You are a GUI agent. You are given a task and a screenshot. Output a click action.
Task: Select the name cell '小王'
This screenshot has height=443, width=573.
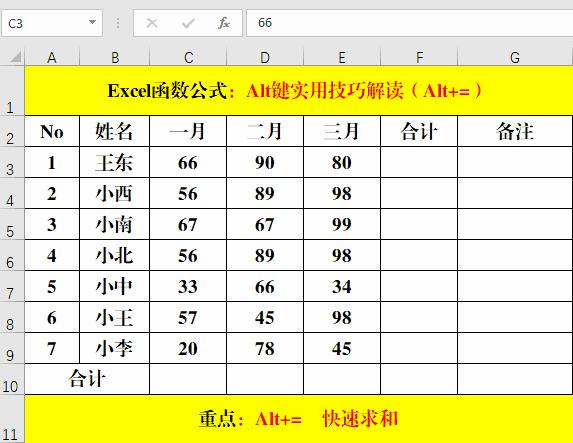115,317
